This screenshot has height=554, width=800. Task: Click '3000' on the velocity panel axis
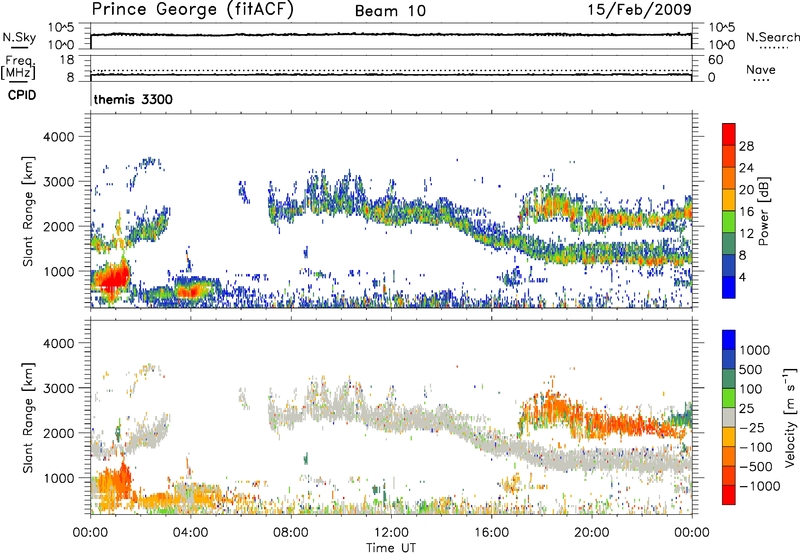pyautogui.click(x=59, y=388)
